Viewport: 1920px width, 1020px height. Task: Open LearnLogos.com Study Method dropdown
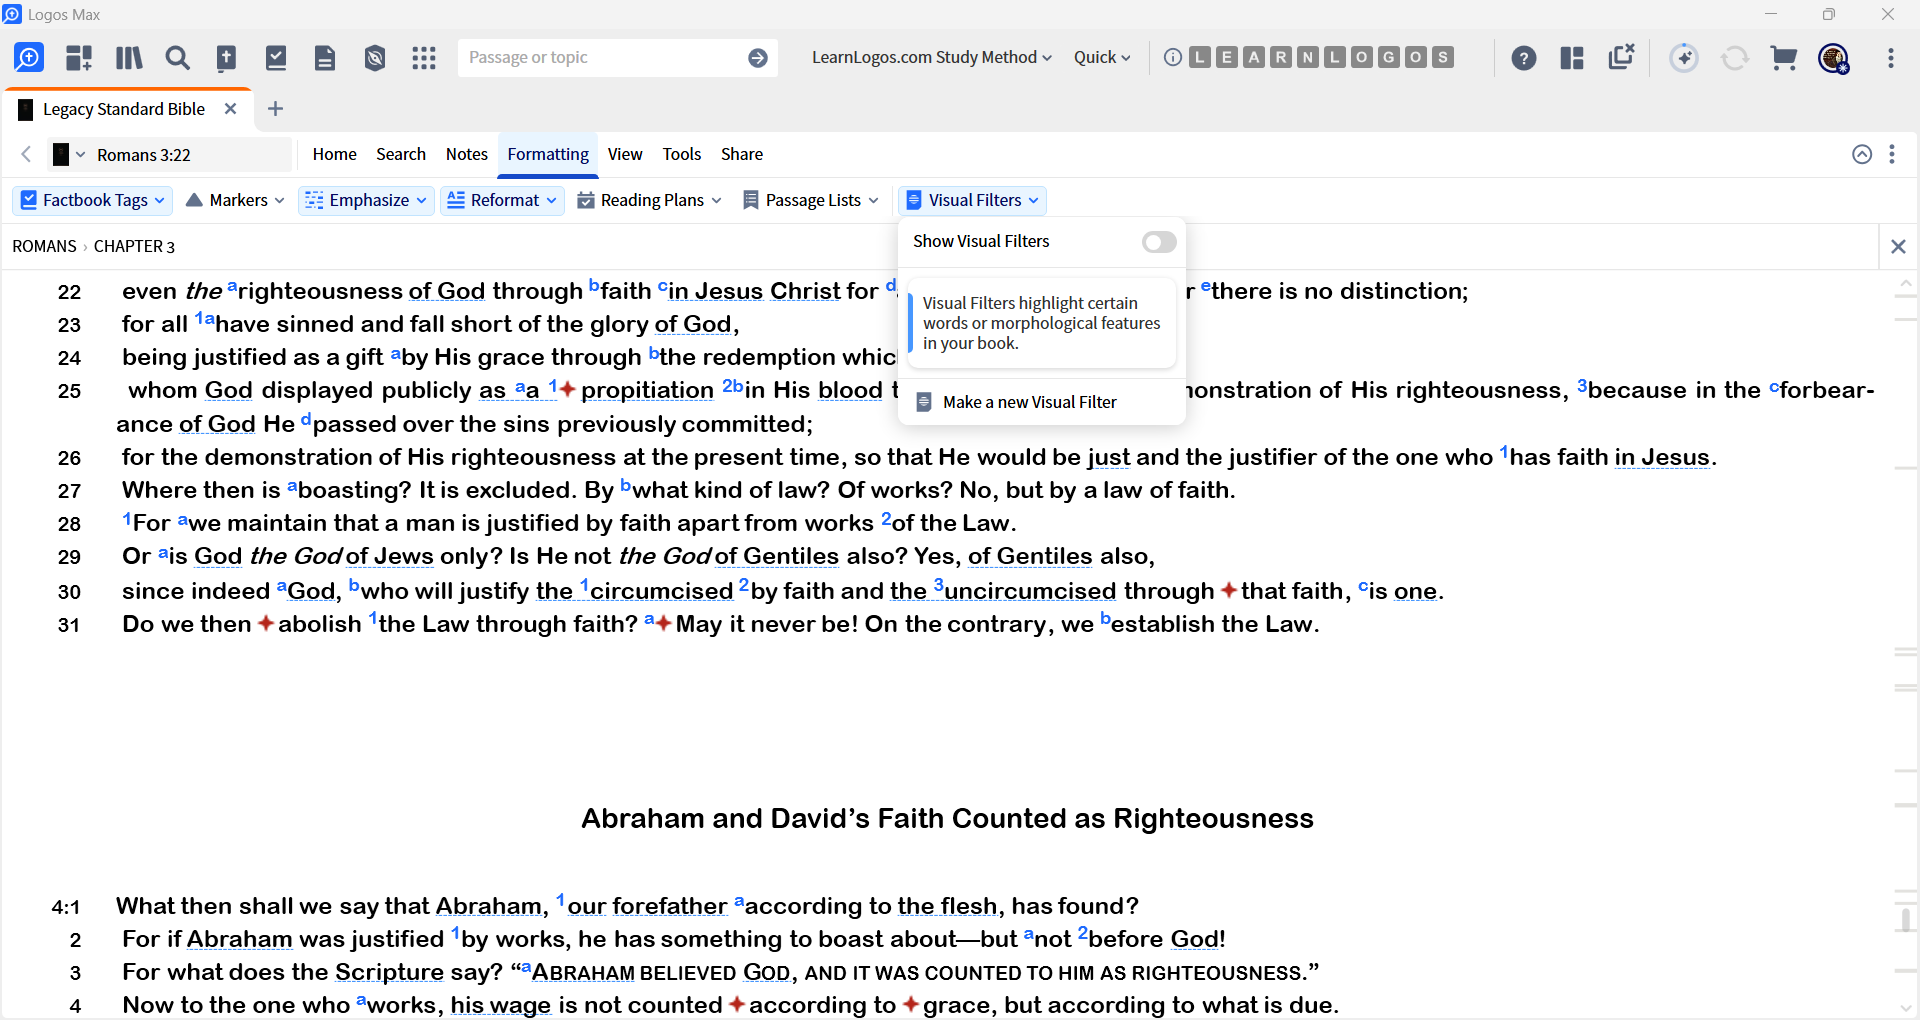(932, 57)
